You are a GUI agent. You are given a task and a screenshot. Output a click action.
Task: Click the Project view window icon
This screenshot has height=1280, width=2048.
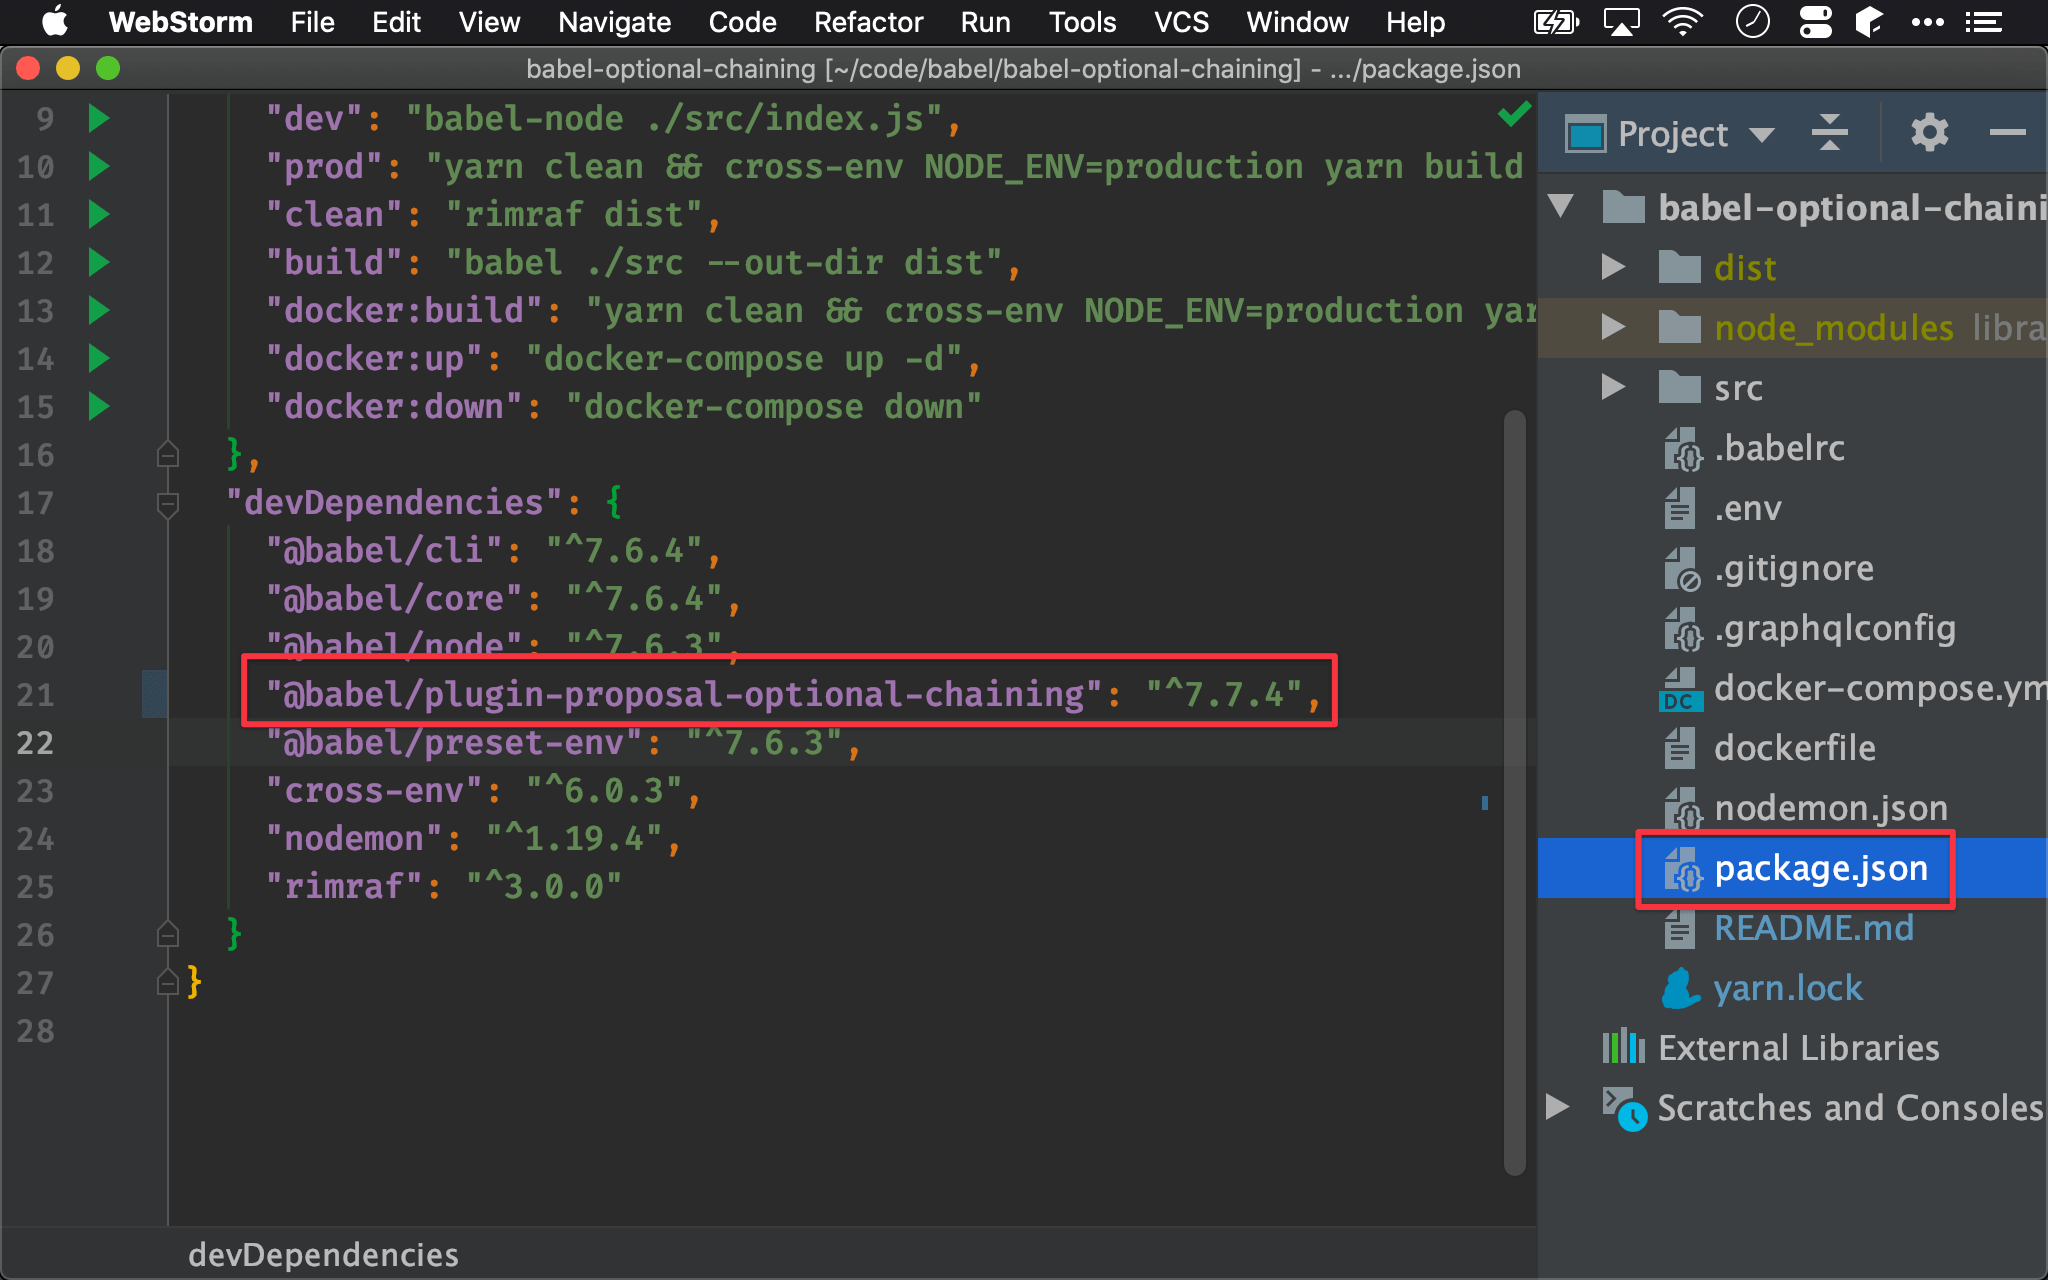coord(1586,134)
